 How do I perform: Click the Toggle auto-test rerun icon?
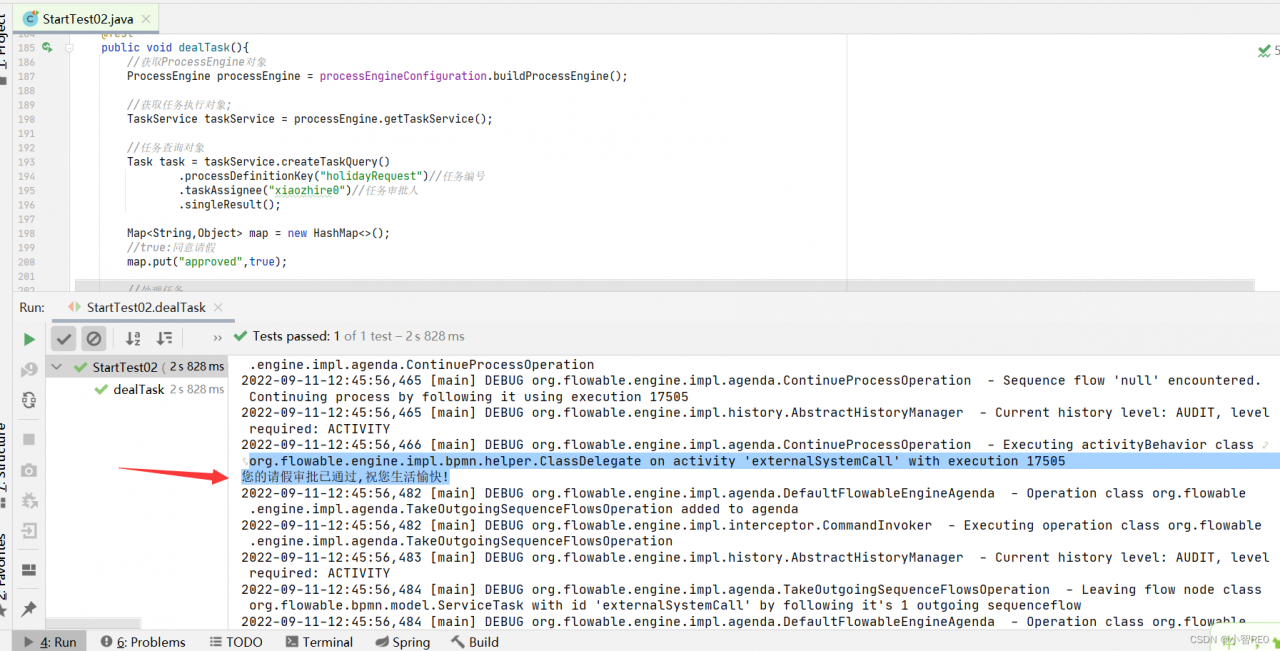point(29,400)
